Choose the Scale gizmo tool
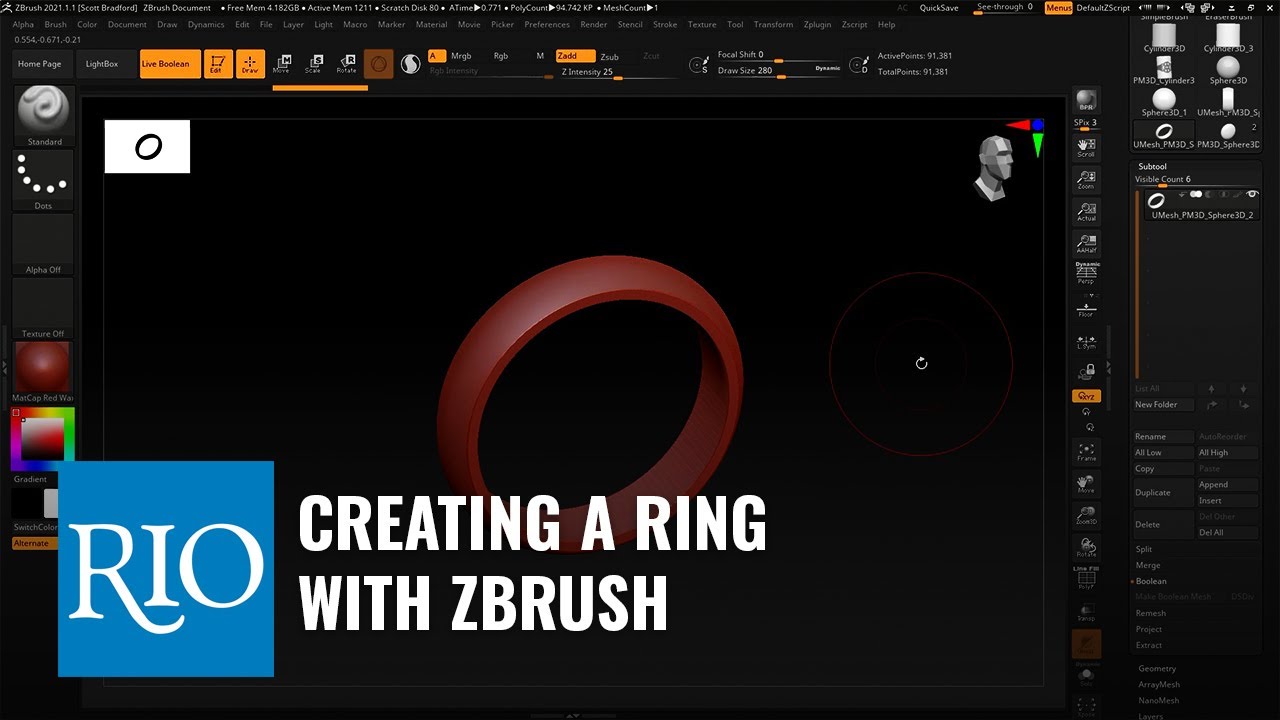Viewport: 1280px width, 720px height. click(x=313, y=64)
